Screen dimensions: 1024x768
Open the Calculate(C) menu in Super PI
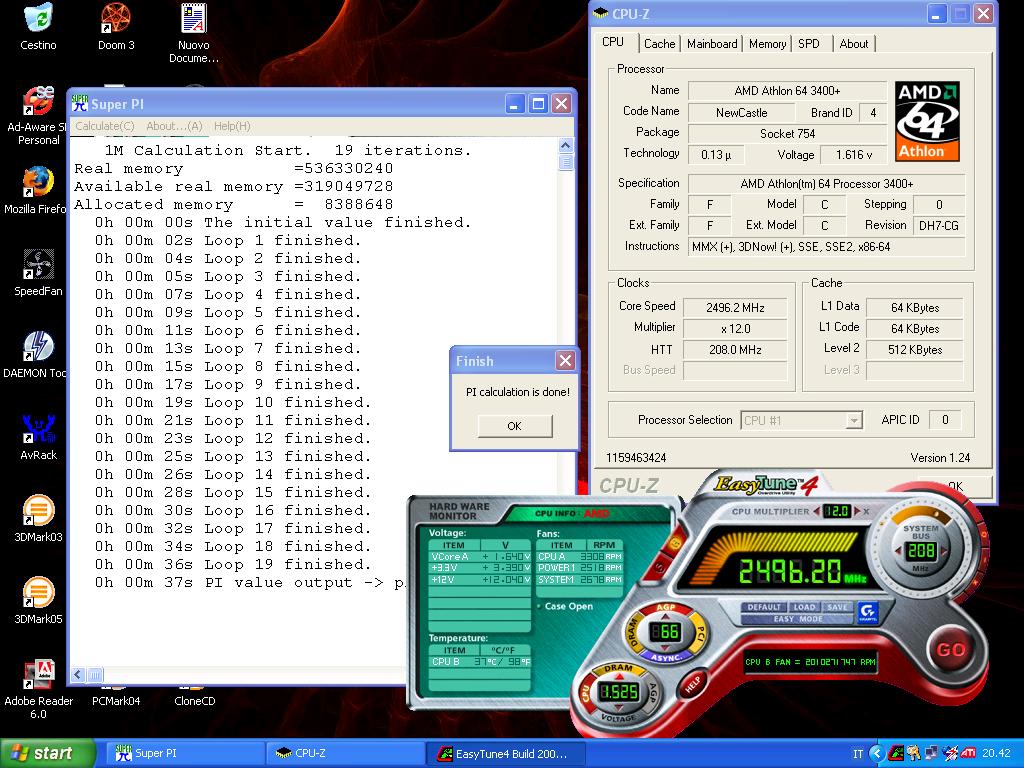pos(104,126)
